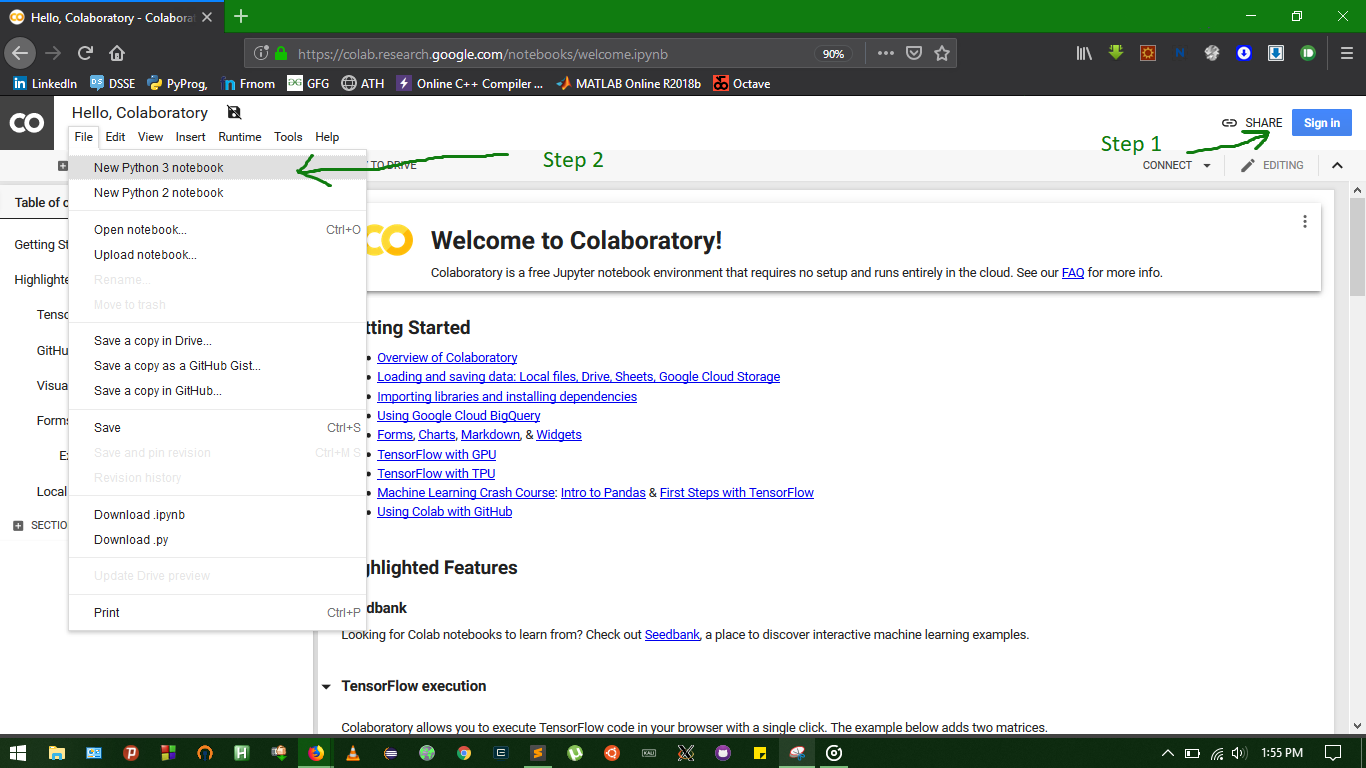Viewport: 1366px width, 768px height.
Task: Go back with the browser back arrow
Action: tap(20, 53)
